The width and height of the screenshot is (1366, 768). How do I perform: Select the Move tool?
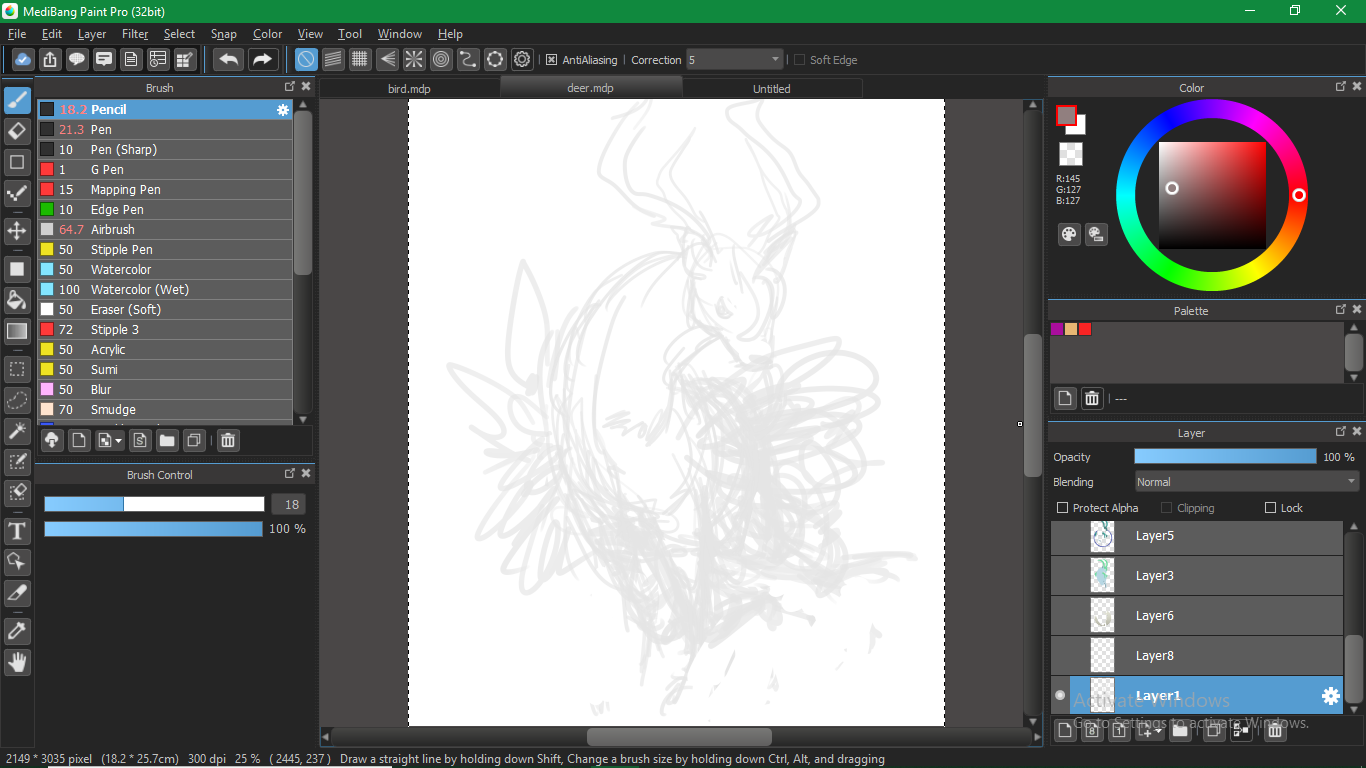(17, 231)
